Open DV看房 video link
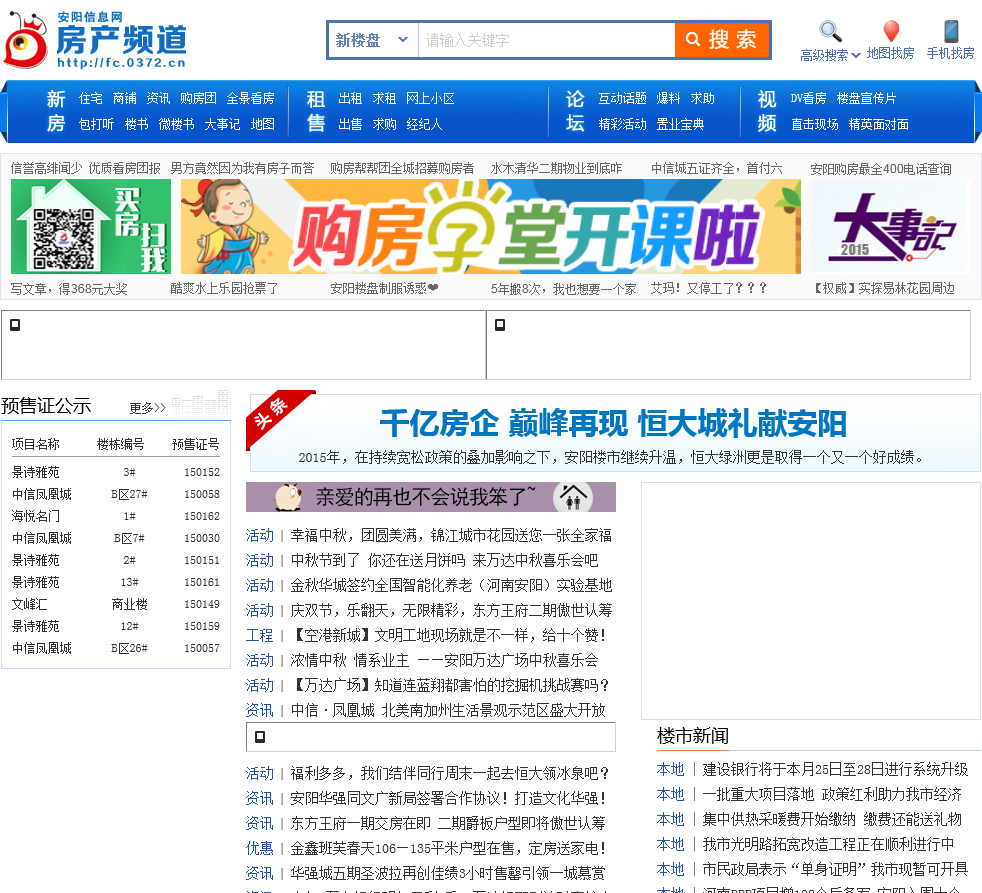 [x=808, y=98]
